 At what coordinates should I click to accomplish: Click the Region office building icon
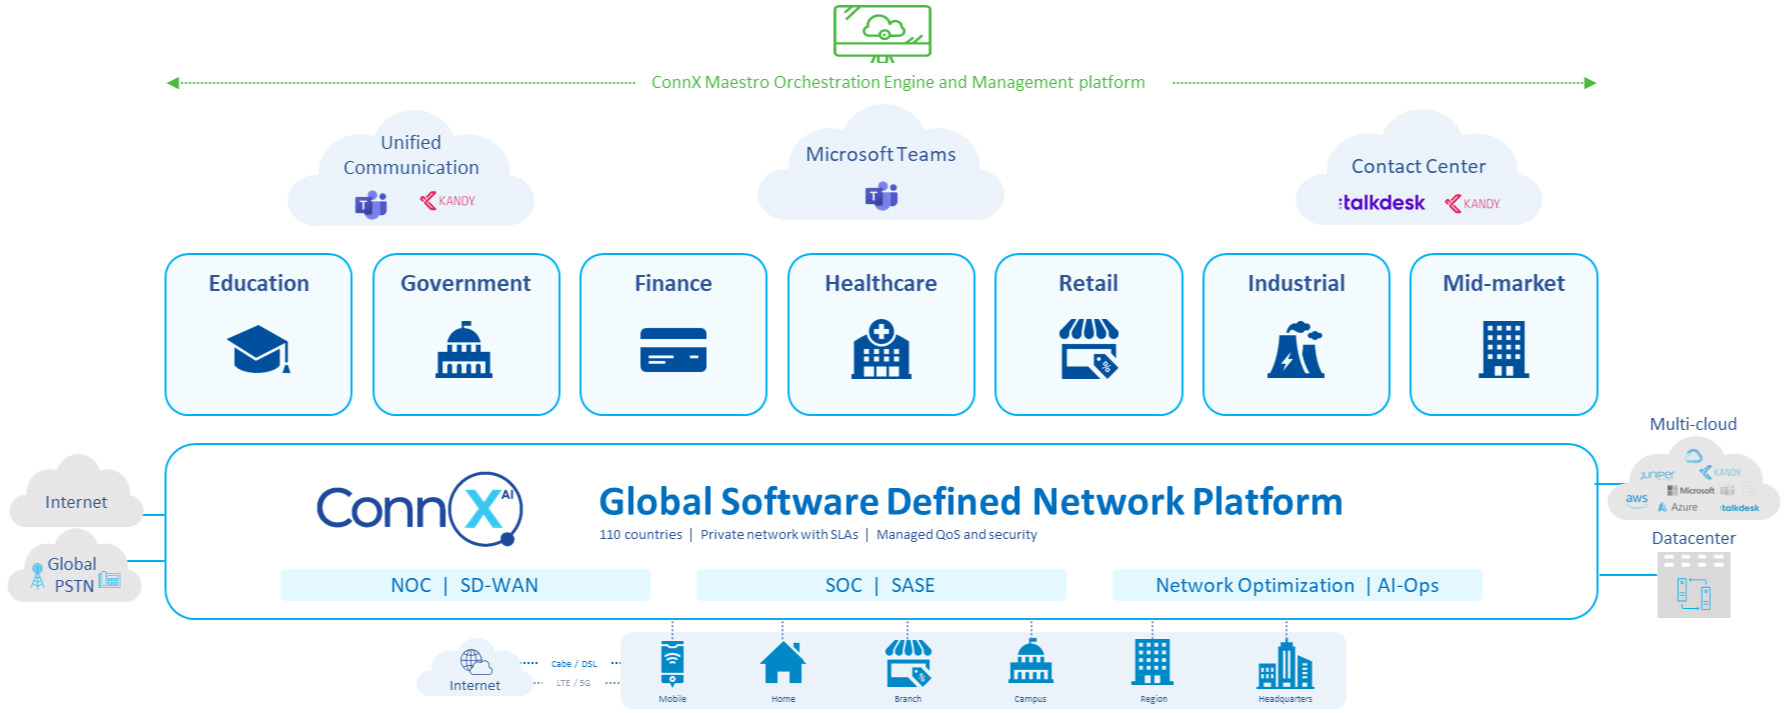click(1153, 662)
